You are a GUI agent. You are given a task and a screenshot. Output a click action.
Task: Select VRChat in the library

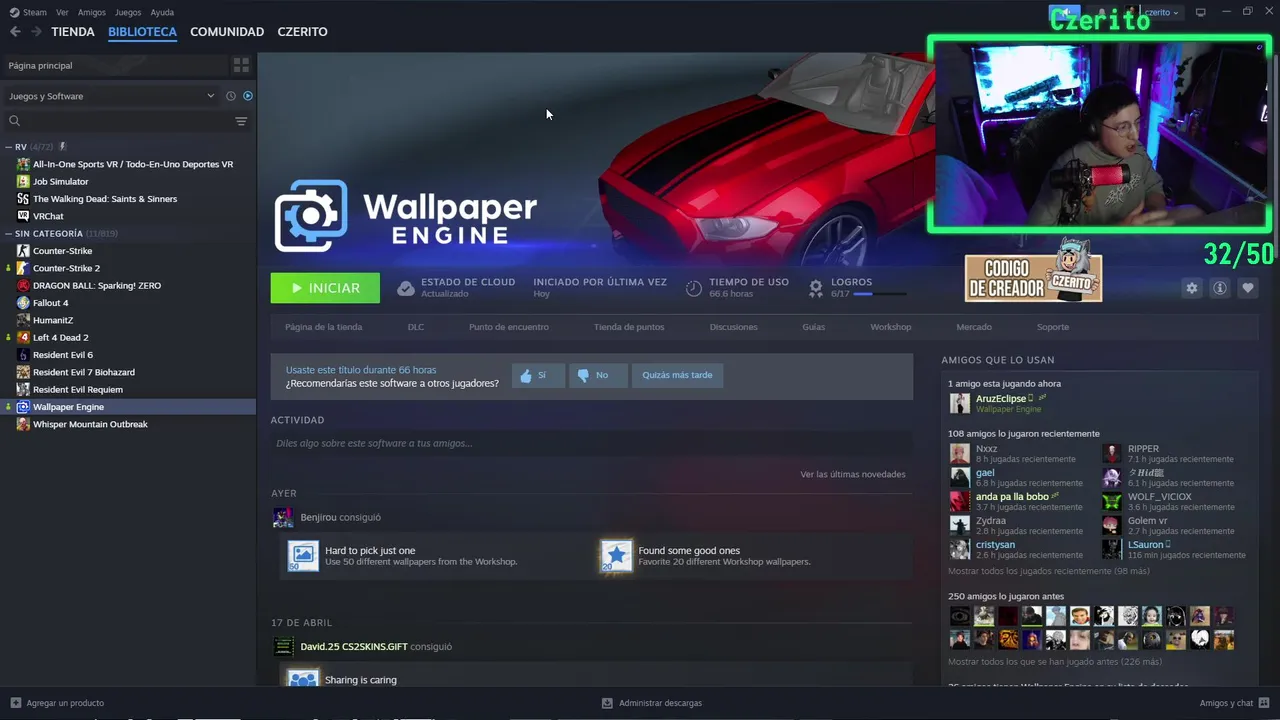[48, 216]
